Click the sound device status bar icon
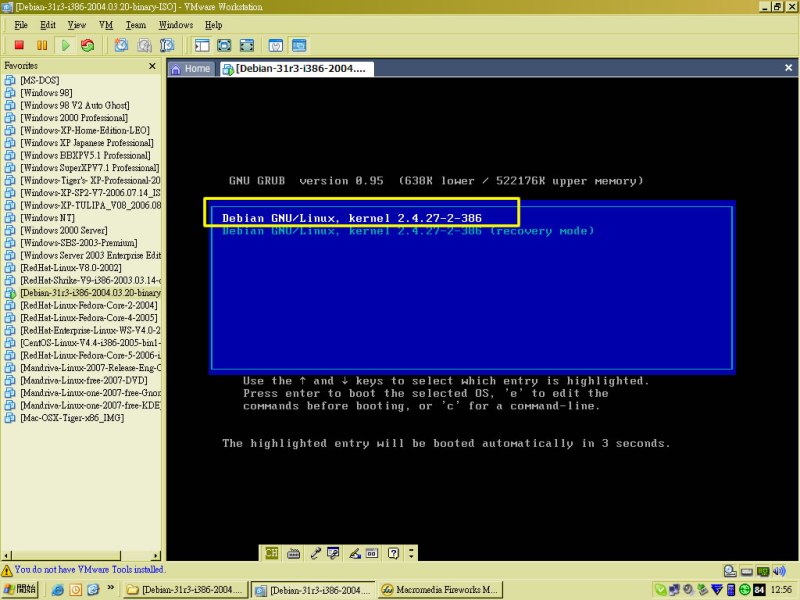The height and width of the screenshot is (600, 800). (x=780, y=571)
